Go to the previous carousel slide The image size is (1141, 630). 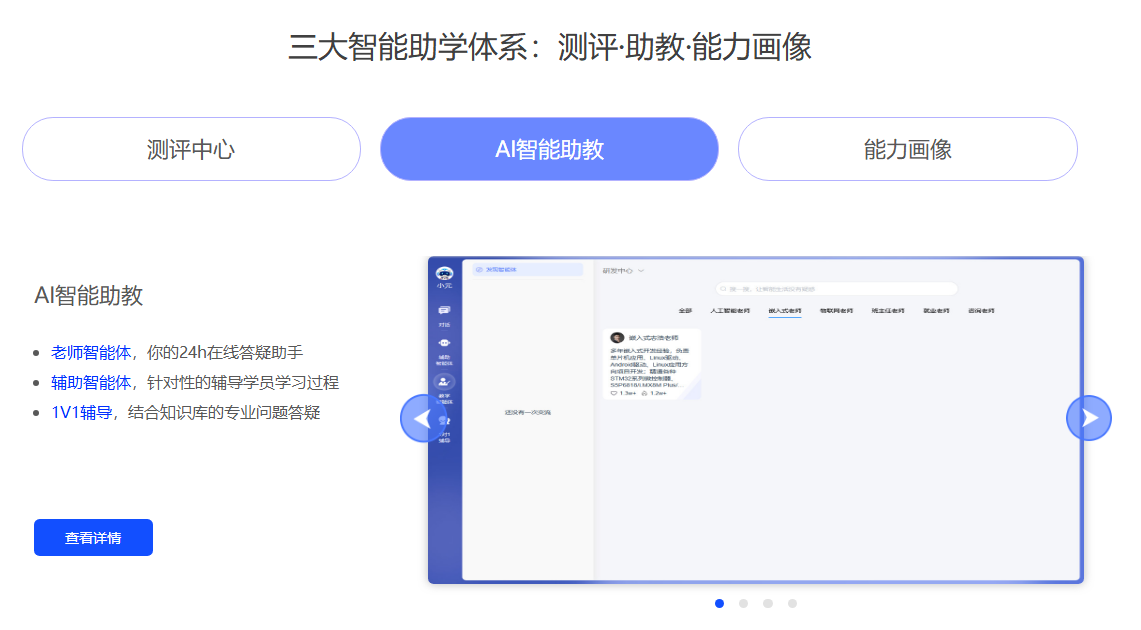click(x=423, y=418)
